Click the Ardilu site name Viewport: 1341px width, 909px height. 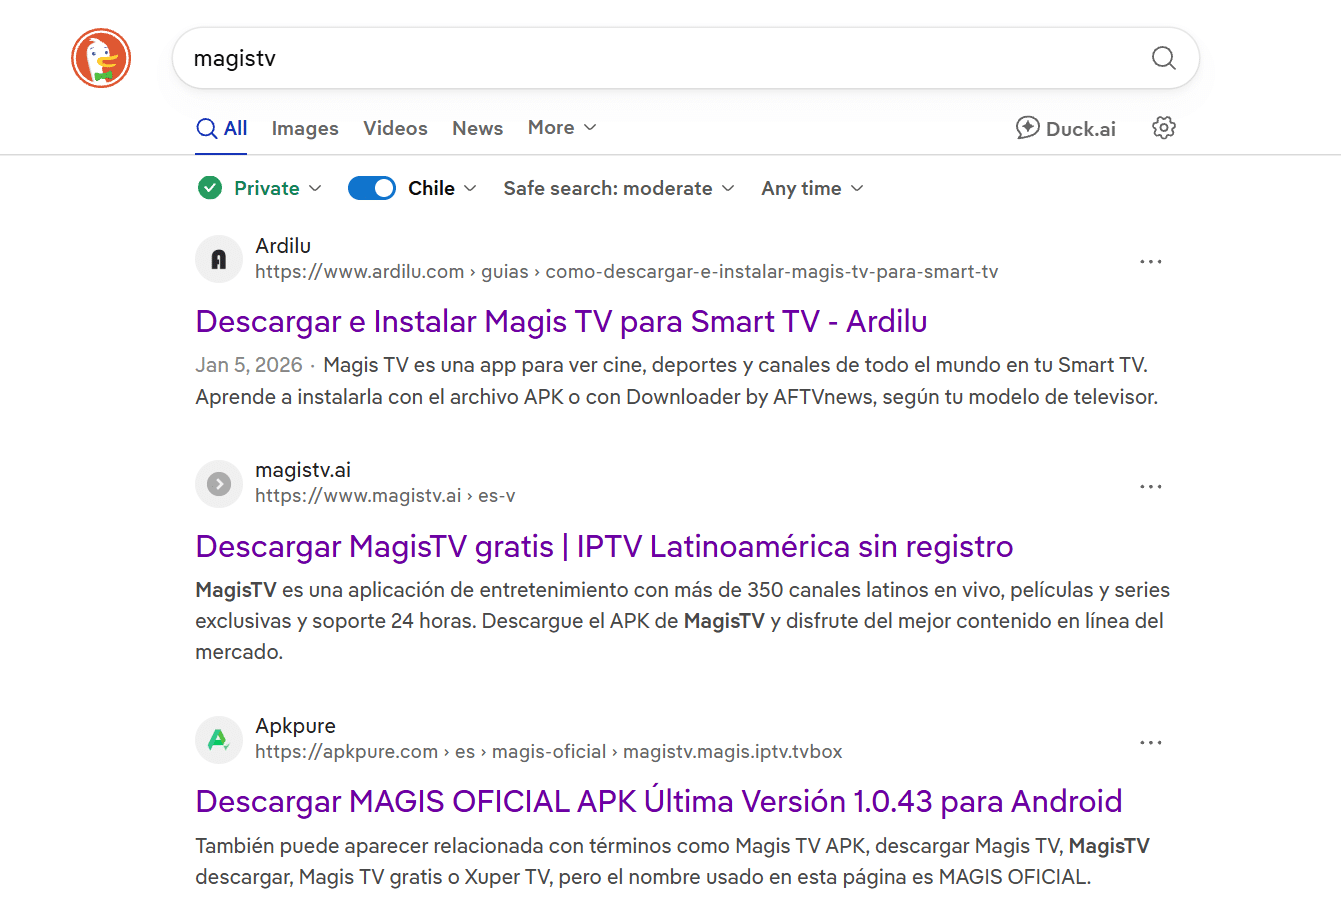(x=283, y=245)
